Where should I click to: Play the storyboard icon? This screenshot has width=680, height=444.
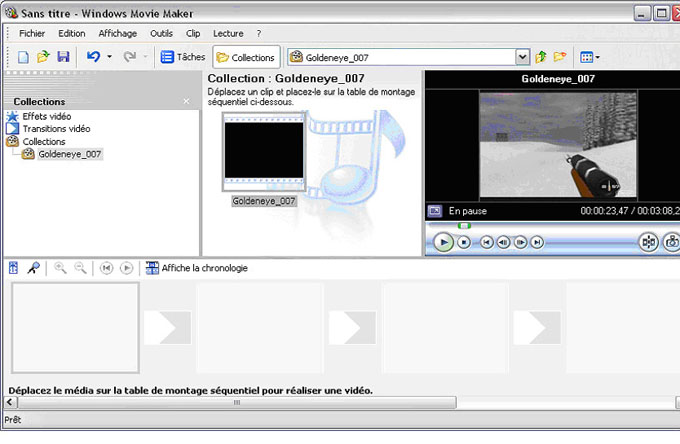(x=126, y=268)
